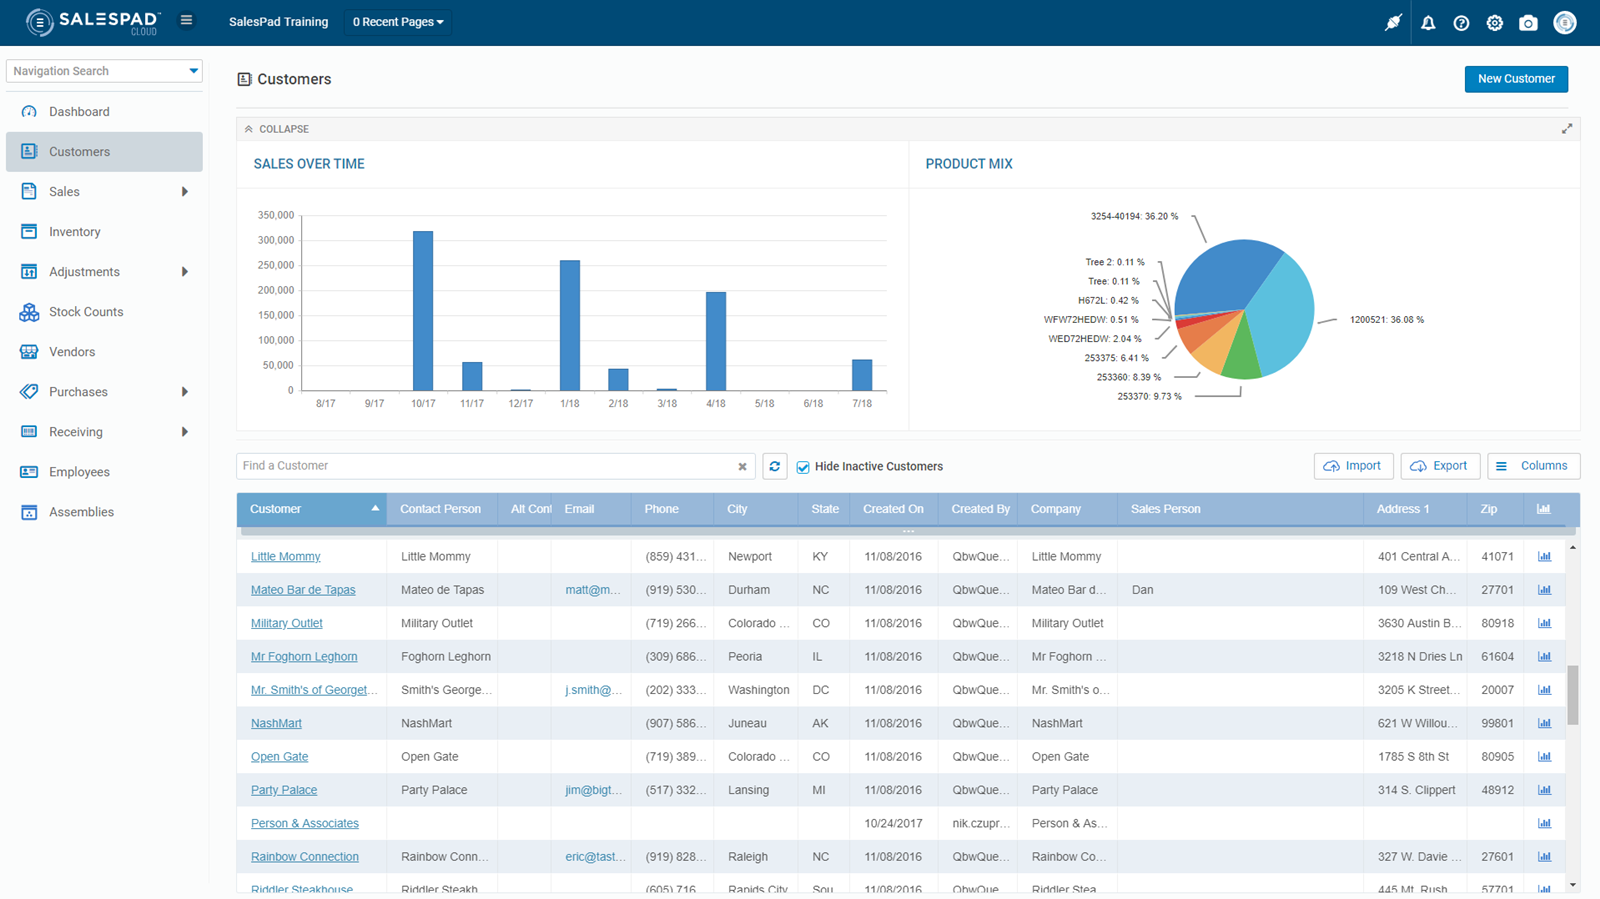Open the 0 Recent Pages dropdown
The width and height of the screenshot is (1600, 899).
pyautogui.click(x=397, y=22)
